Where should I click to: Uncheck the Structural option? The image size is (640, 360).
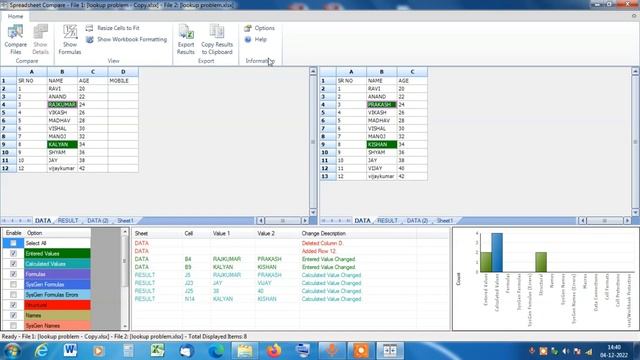(x=13, y=305)
